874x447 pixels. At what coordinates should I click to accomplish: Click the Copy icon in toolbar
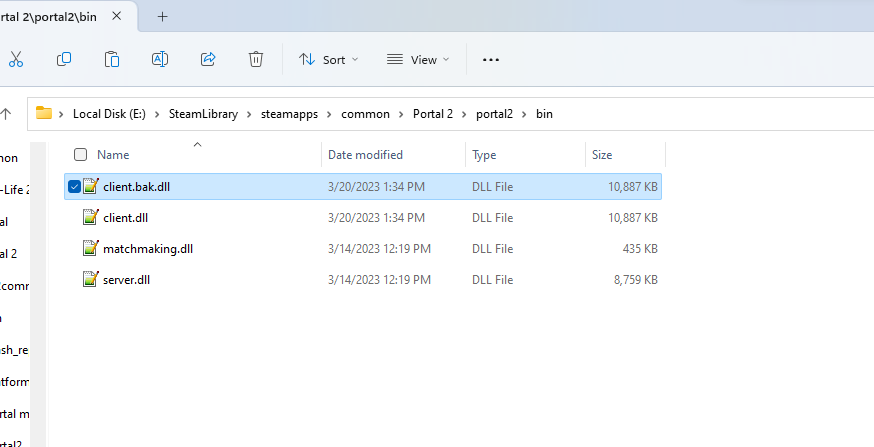pyautogui.click(x=64, y=59)
